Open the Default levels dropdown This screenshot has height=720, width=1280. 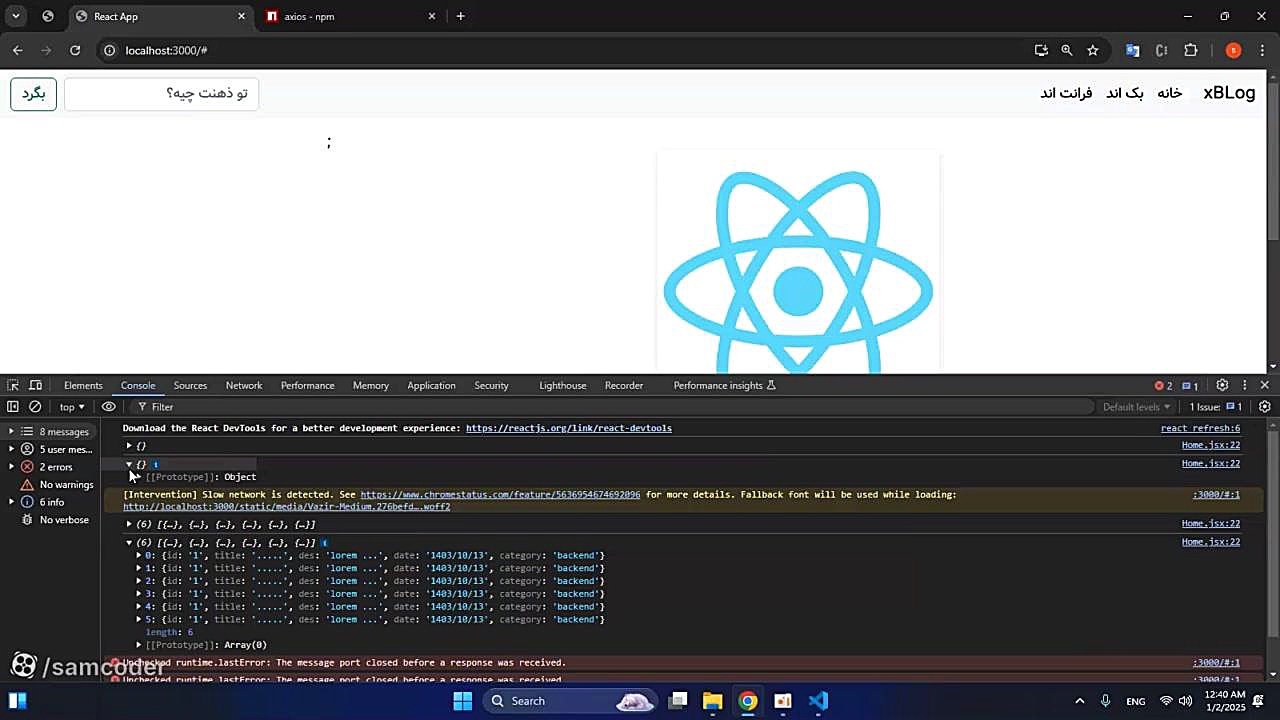click(1136, 407)
